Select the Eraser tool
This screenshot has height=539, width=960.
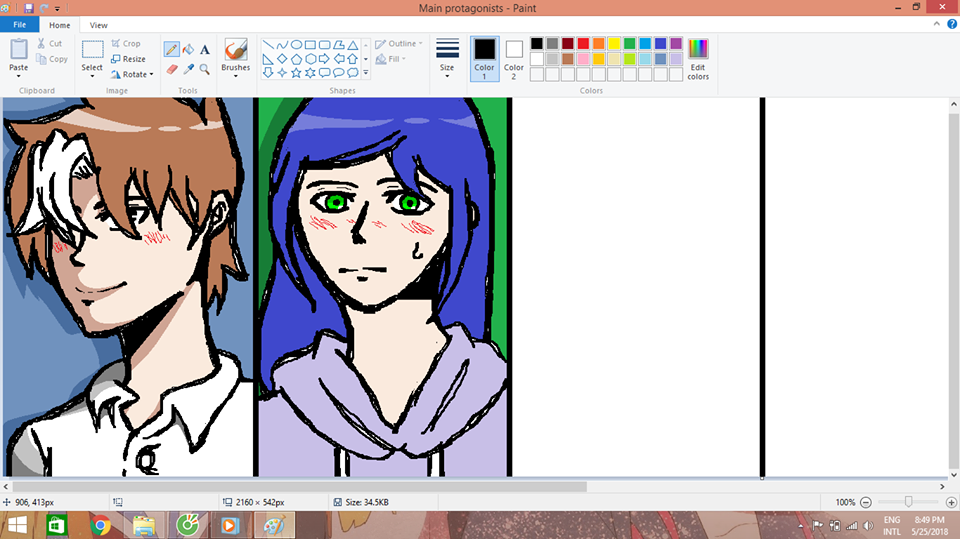(171, 69)
